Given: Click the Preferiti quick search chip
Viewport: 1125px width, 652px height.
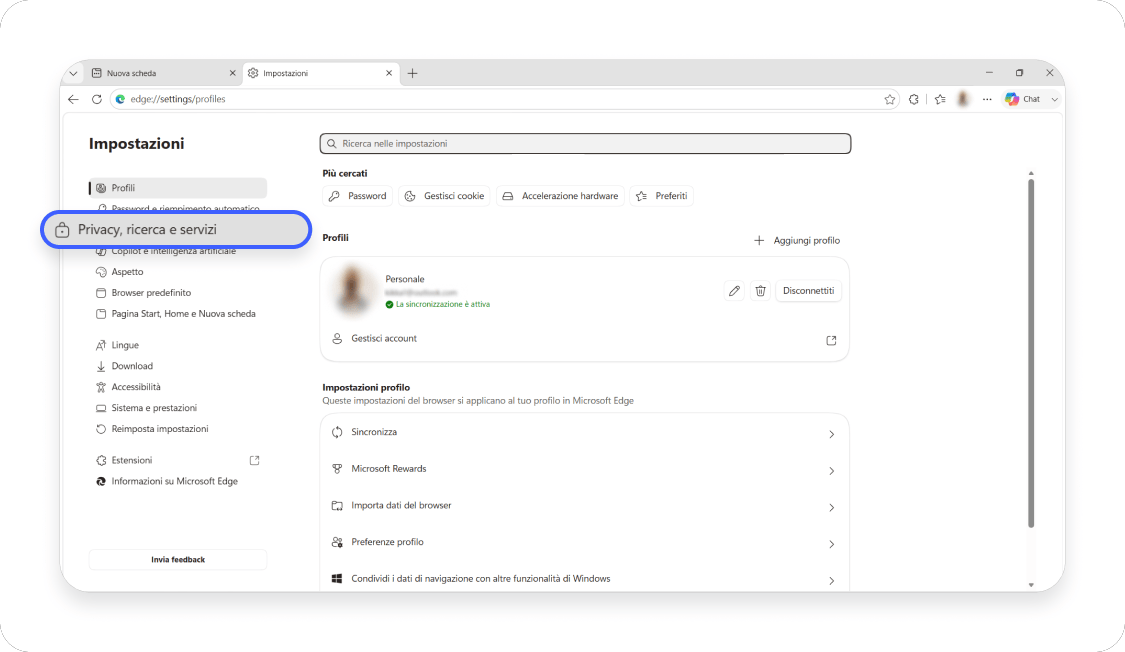Looking at the screenshot, I should click(x=662, y=196).
